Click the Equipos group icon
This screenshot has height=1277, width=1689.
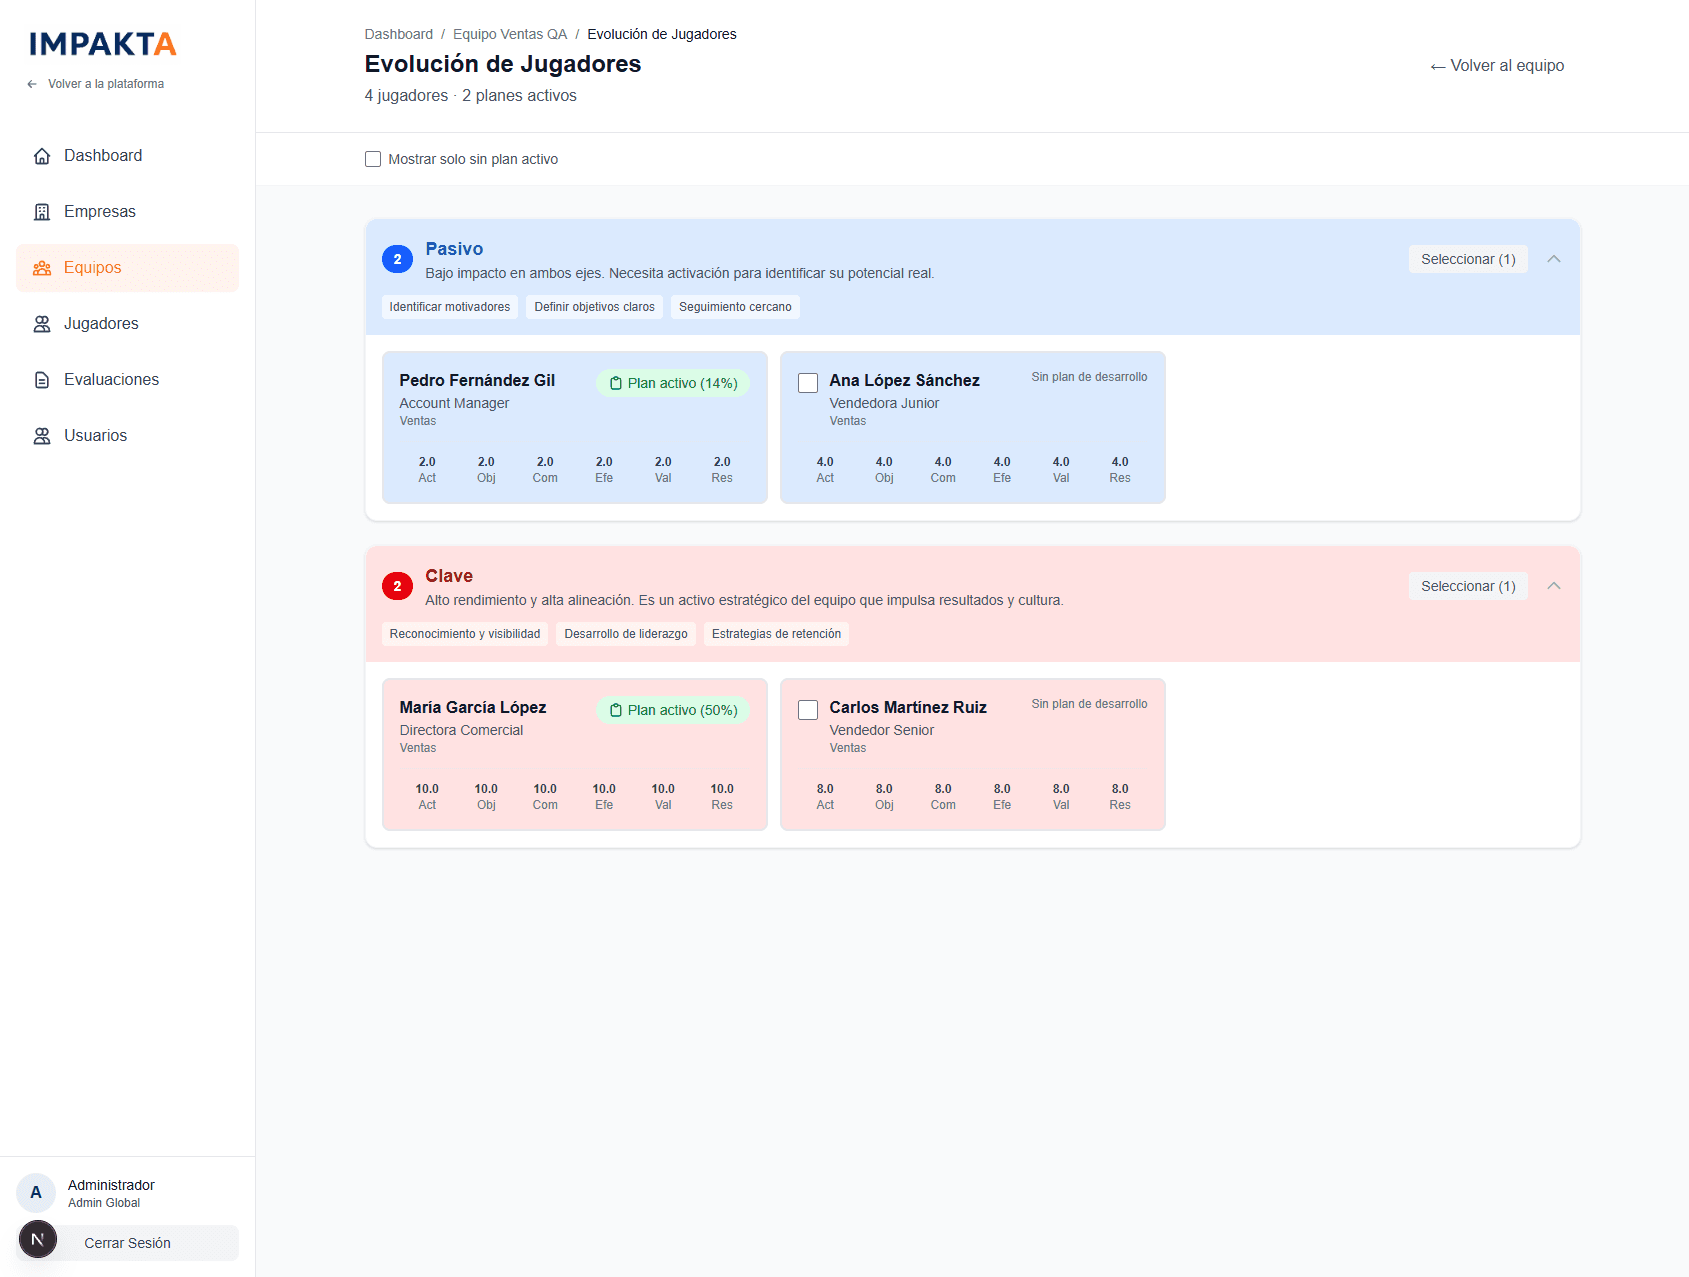(x=42, y=268)
